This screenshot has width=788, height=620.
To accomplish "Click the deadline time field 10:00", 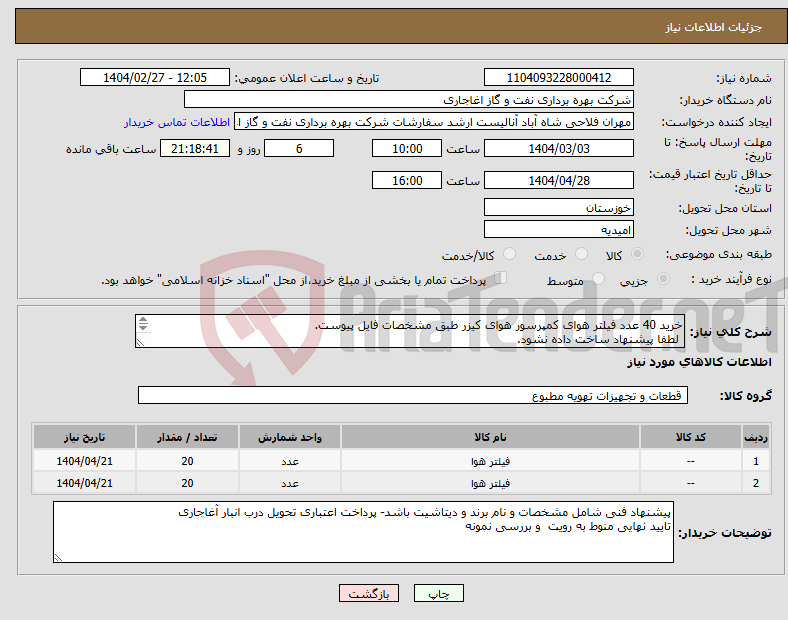I will tap(407, 148).
